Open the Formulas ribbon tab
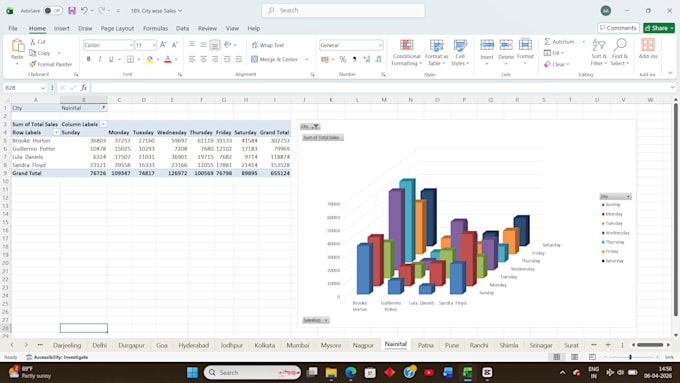The height and width of the screenshot is (383, 680). [155, 28]
